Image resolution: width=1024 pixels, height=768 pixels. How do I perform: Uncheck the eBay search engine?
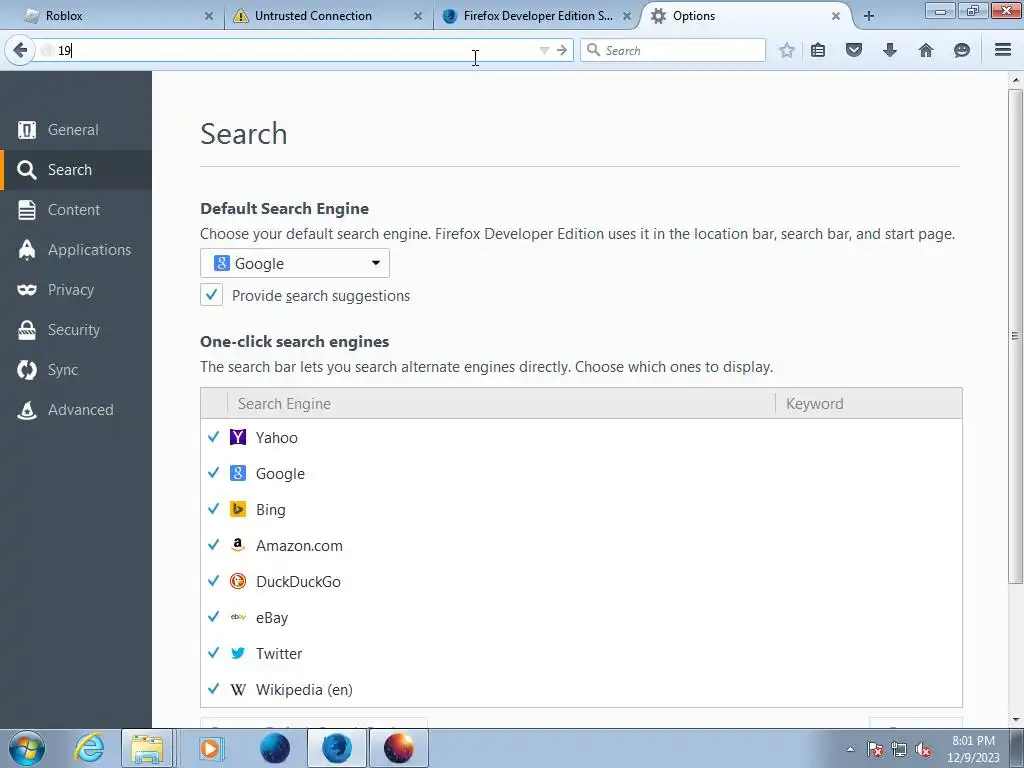click(213, 616)
